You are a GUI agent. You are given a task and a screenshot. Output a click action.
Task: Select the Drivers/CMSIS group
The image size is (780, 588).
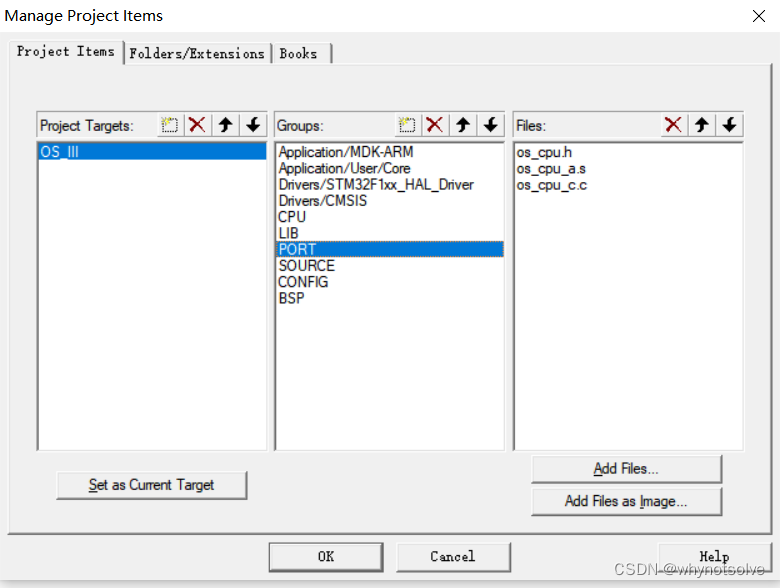coord(390,200)
